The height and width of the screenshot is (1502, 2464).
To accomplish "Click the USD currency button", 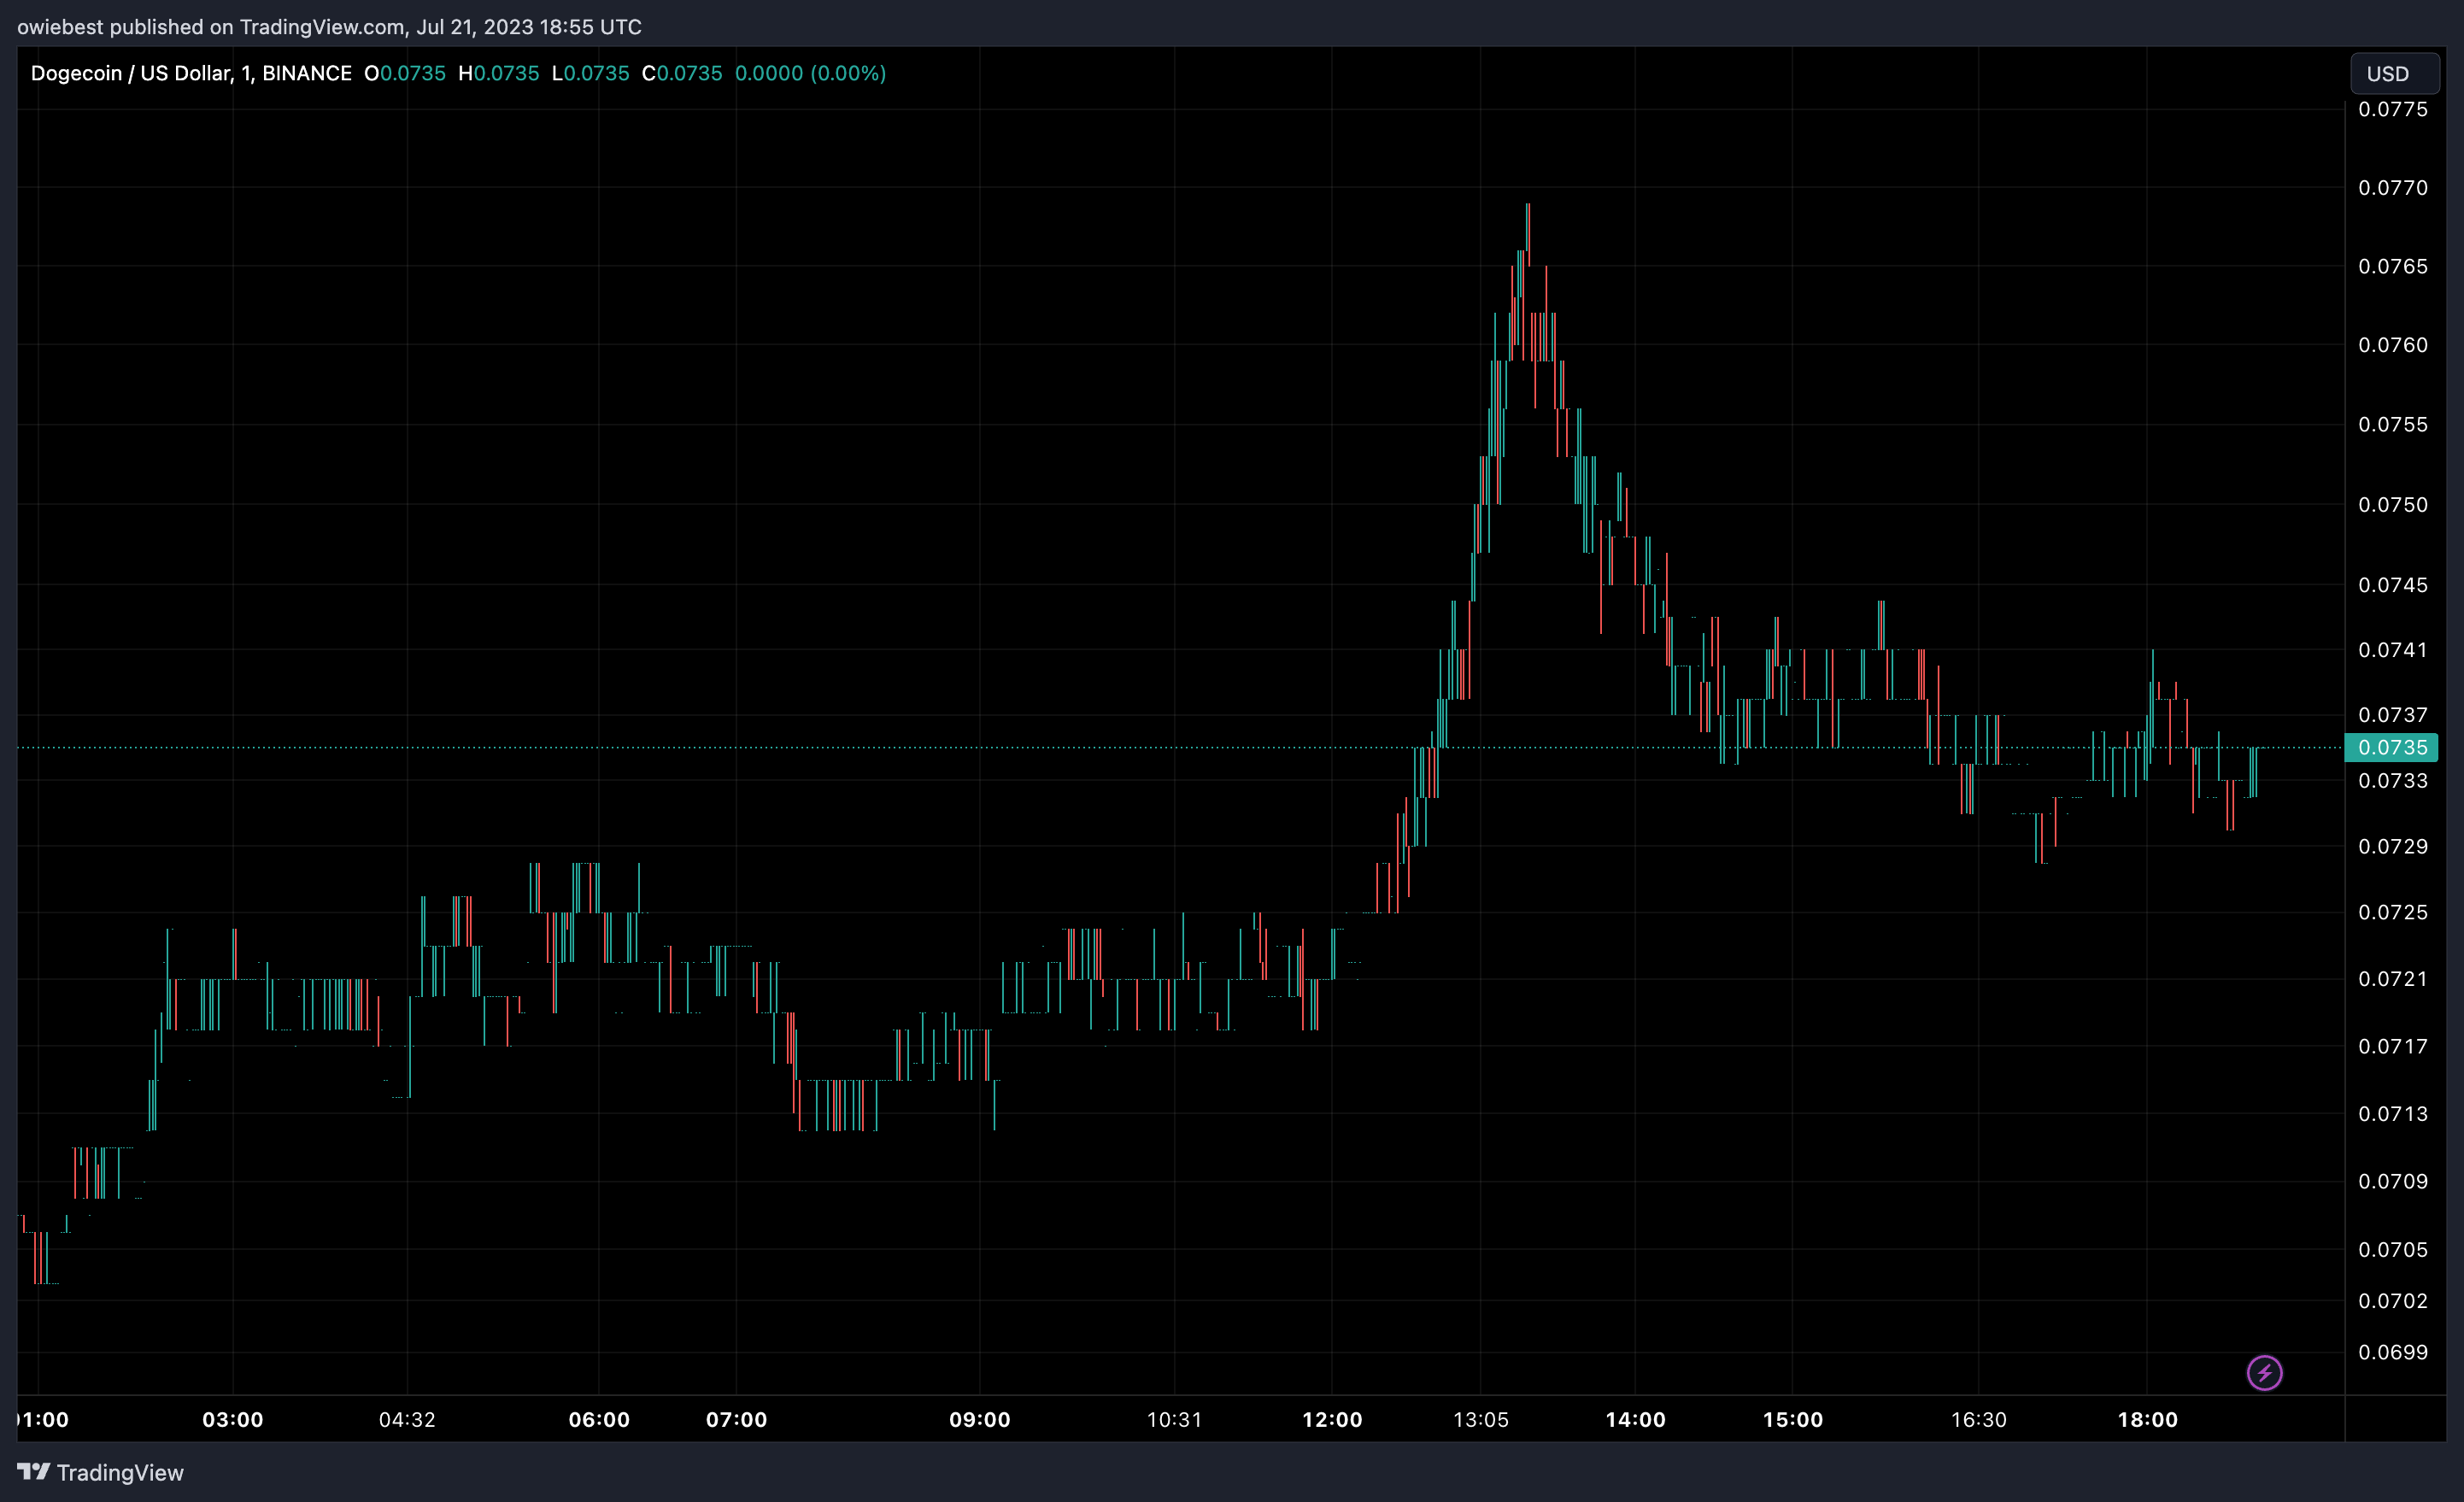I will tap(2394, 74).
